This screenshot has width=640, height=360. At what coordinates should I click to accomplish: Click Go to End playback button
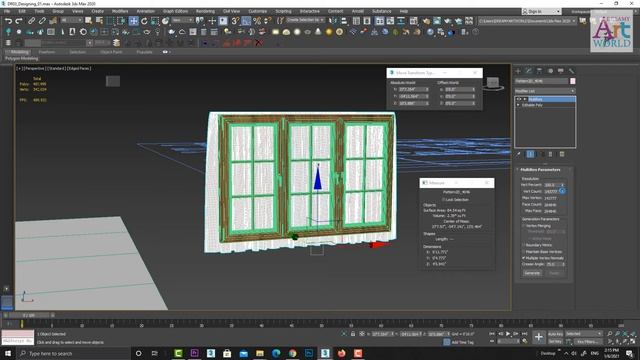pyautogui.click(x=524, y=334)
